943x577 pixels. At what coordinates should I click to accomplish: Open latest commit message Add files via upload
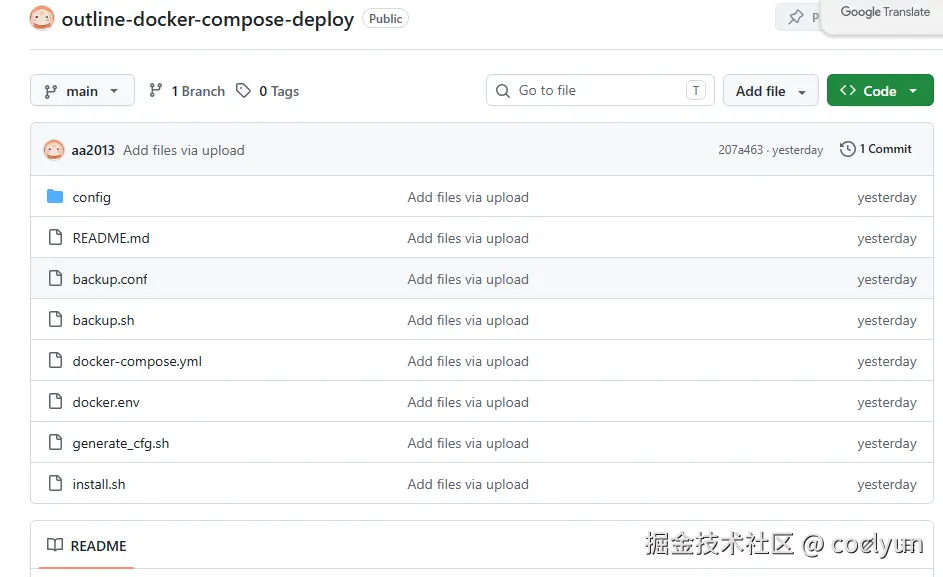tap(184, 150)
